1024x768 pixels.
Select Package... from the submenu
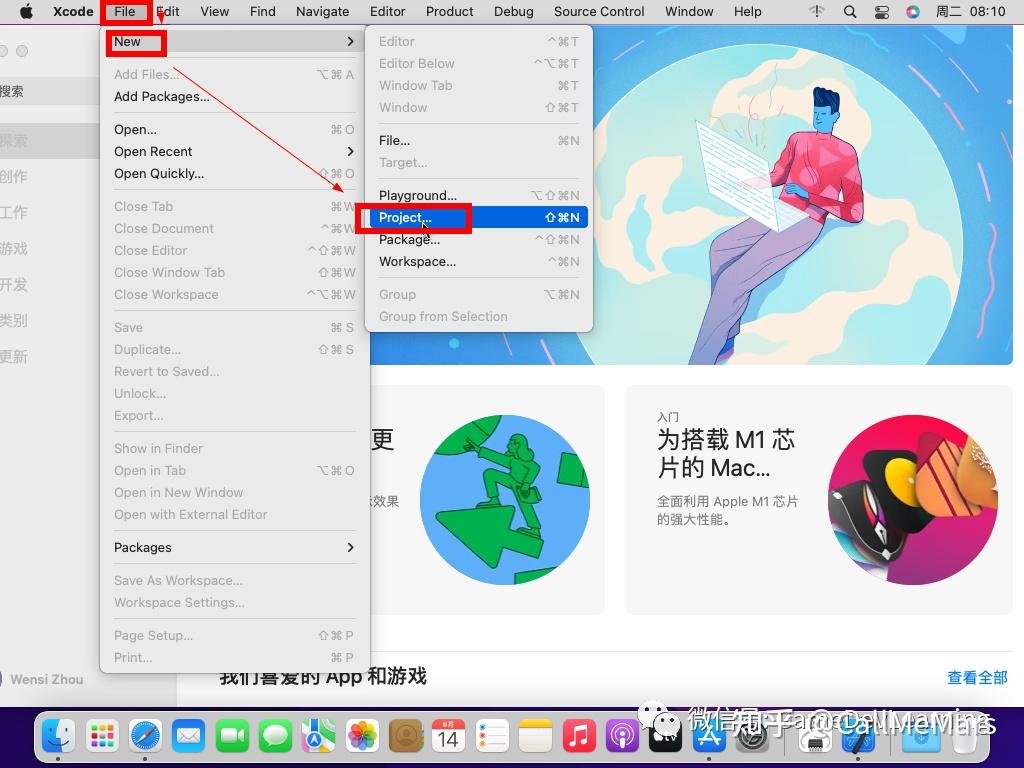pos(479,240)
